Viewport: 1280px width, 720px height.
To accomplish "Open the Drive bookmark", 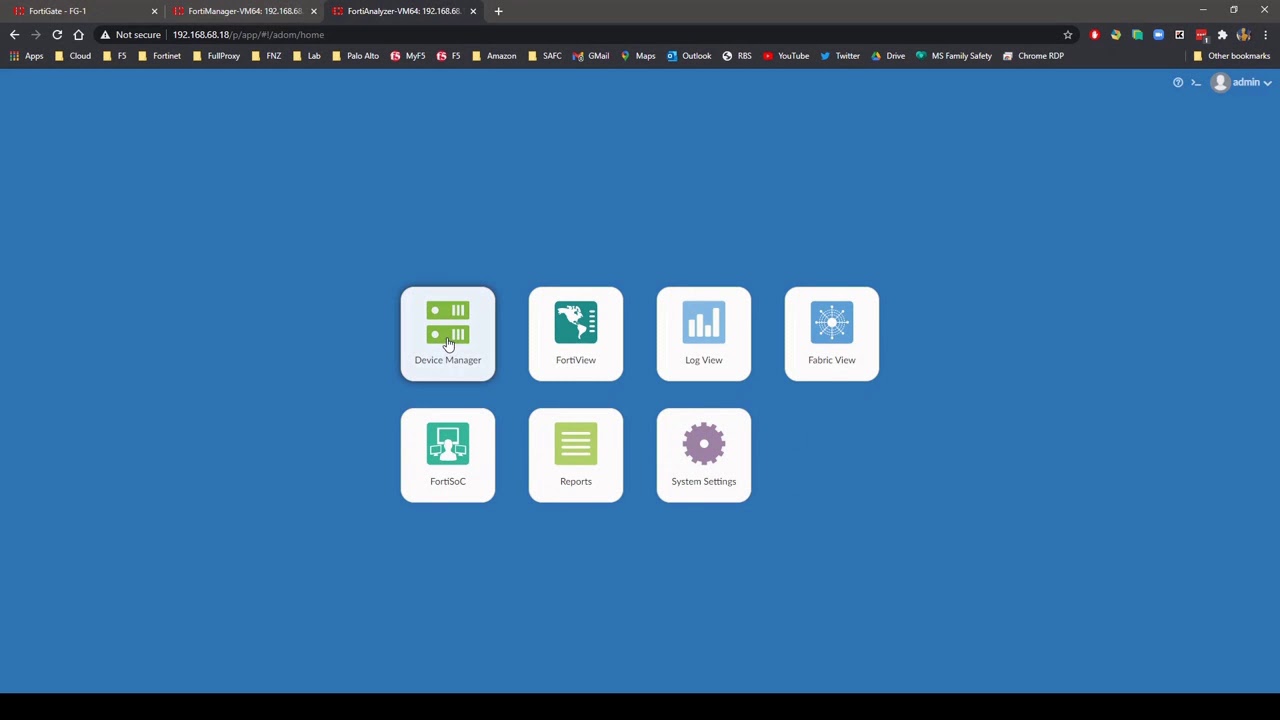I will click(x=888, y=56).
